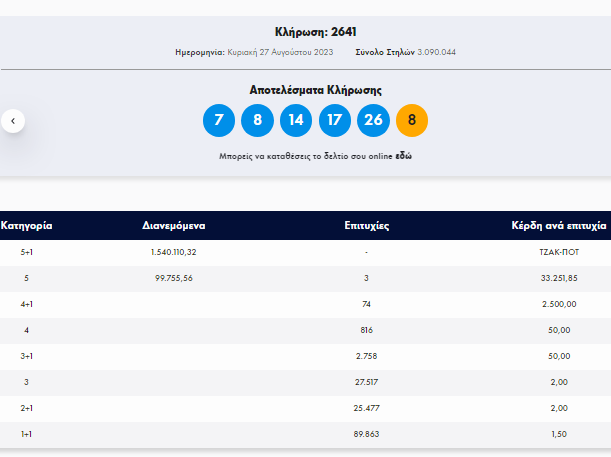Select the 33.251,85 winnings value
Image resolution: width=611 pixels, height=457 pixels.
point(559,278)
